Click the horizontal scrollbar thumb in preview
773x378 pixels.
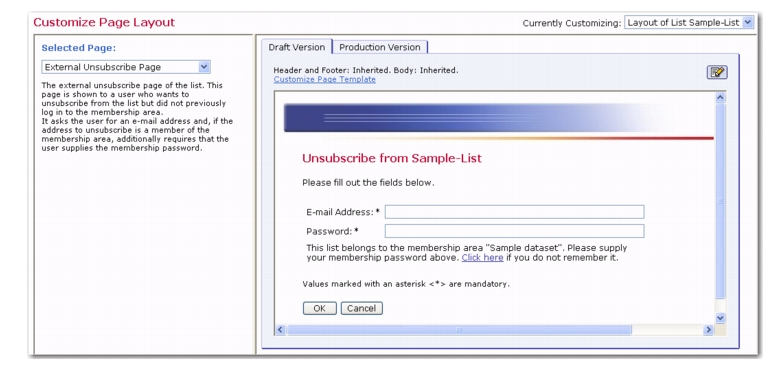point(459,329)
